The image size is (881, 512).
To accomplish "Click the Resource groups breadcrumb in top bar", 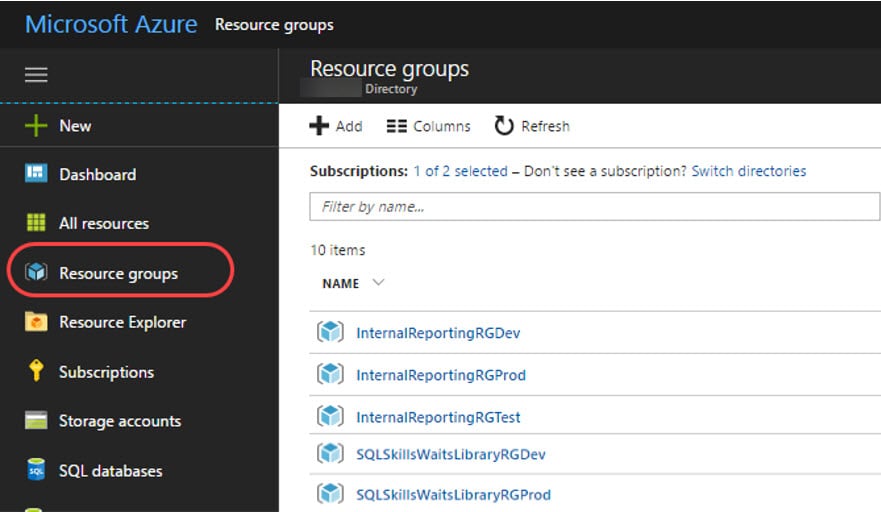I will (274, 25).
